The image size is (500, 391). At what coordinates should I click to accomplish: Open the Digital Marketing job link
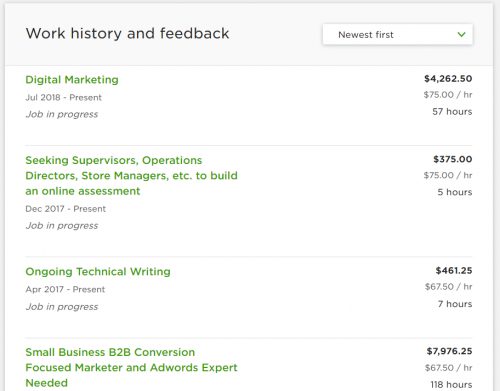coord(72,80)
